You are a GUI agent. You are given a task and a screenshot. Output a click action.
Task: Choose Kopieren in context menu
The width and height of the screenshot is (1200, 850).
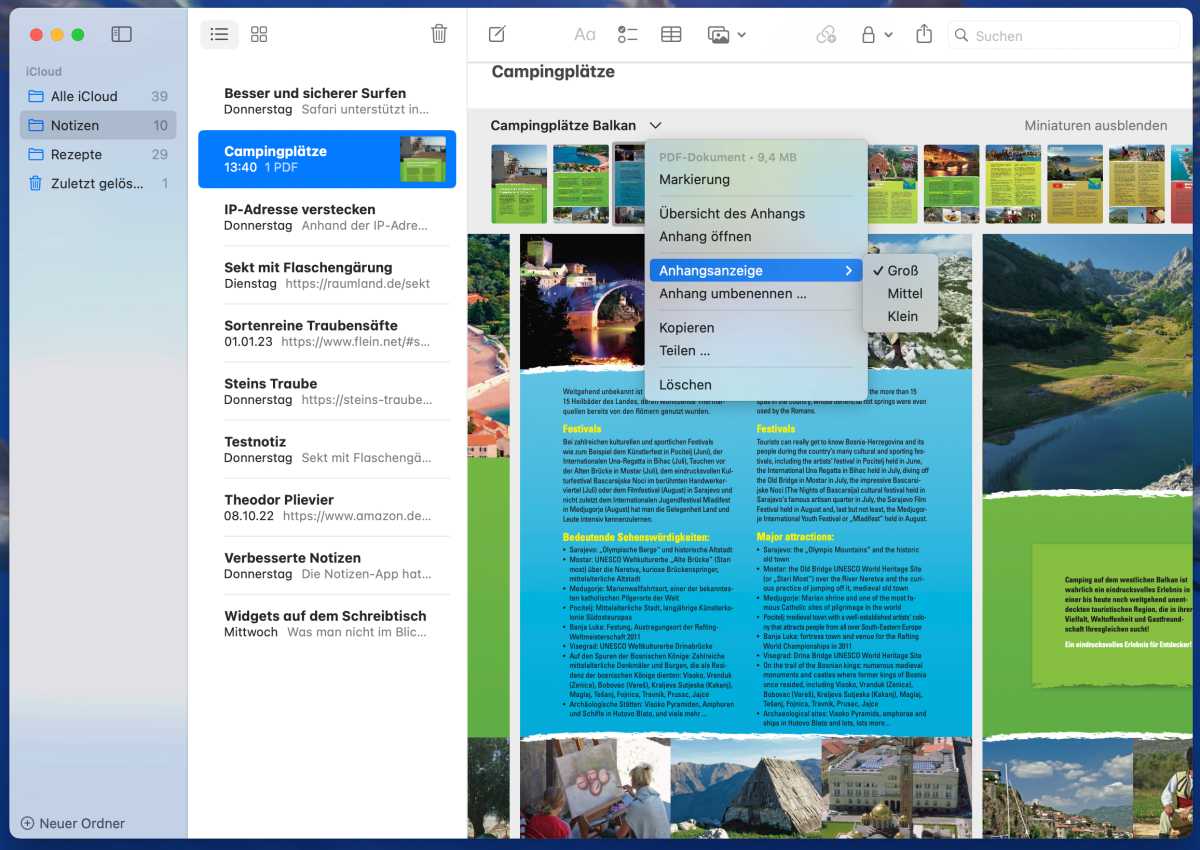pos(755,328)
